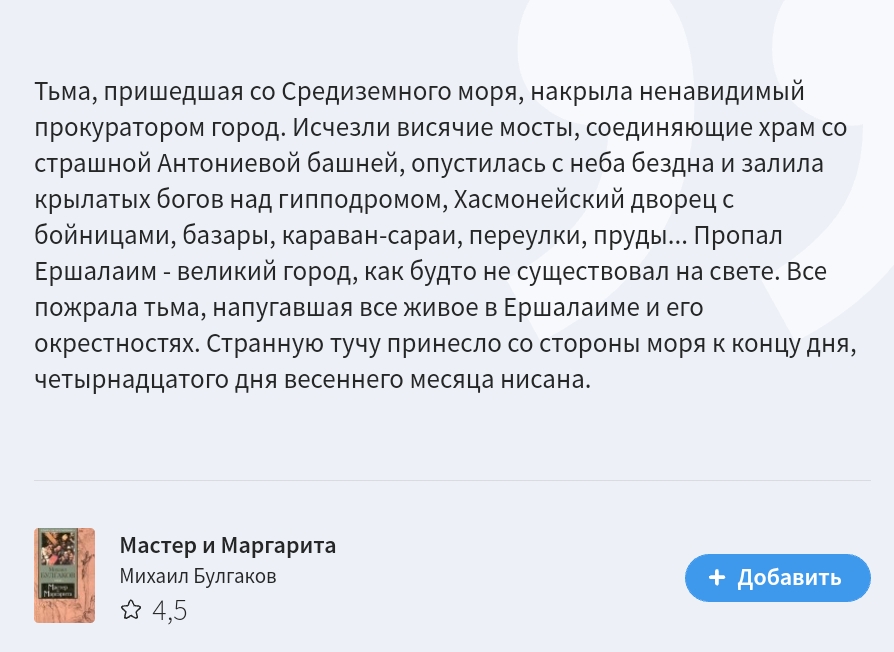This screenshot has width=894, height=652.
Task: Click the plus icon inside Добавить
Action: pyautogui.click(x=717, y=577)
